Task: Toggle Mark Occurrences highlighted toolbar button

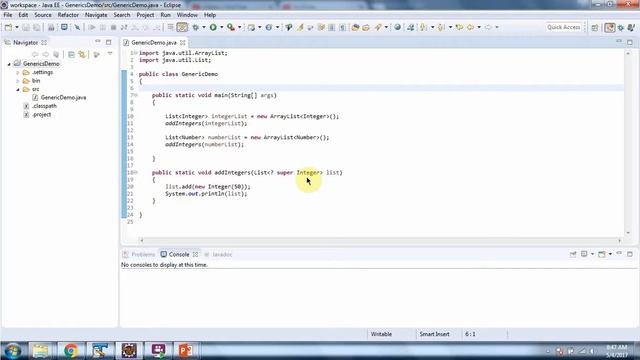Action: (182, 27)
